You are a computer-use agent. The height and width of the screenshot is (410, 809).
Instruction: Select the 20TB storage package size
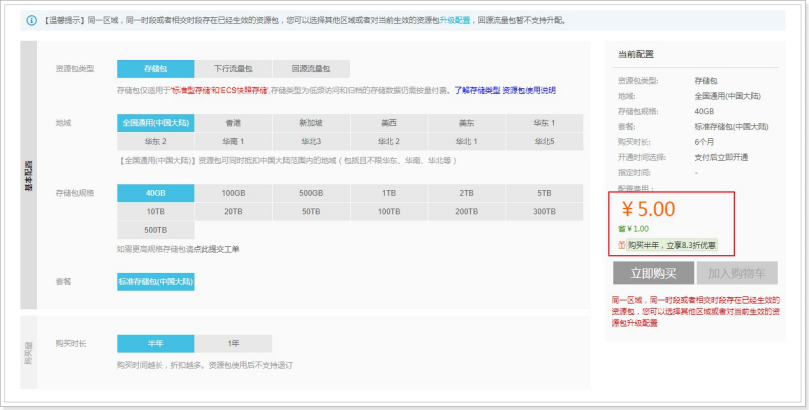click(x=233, y=211)
